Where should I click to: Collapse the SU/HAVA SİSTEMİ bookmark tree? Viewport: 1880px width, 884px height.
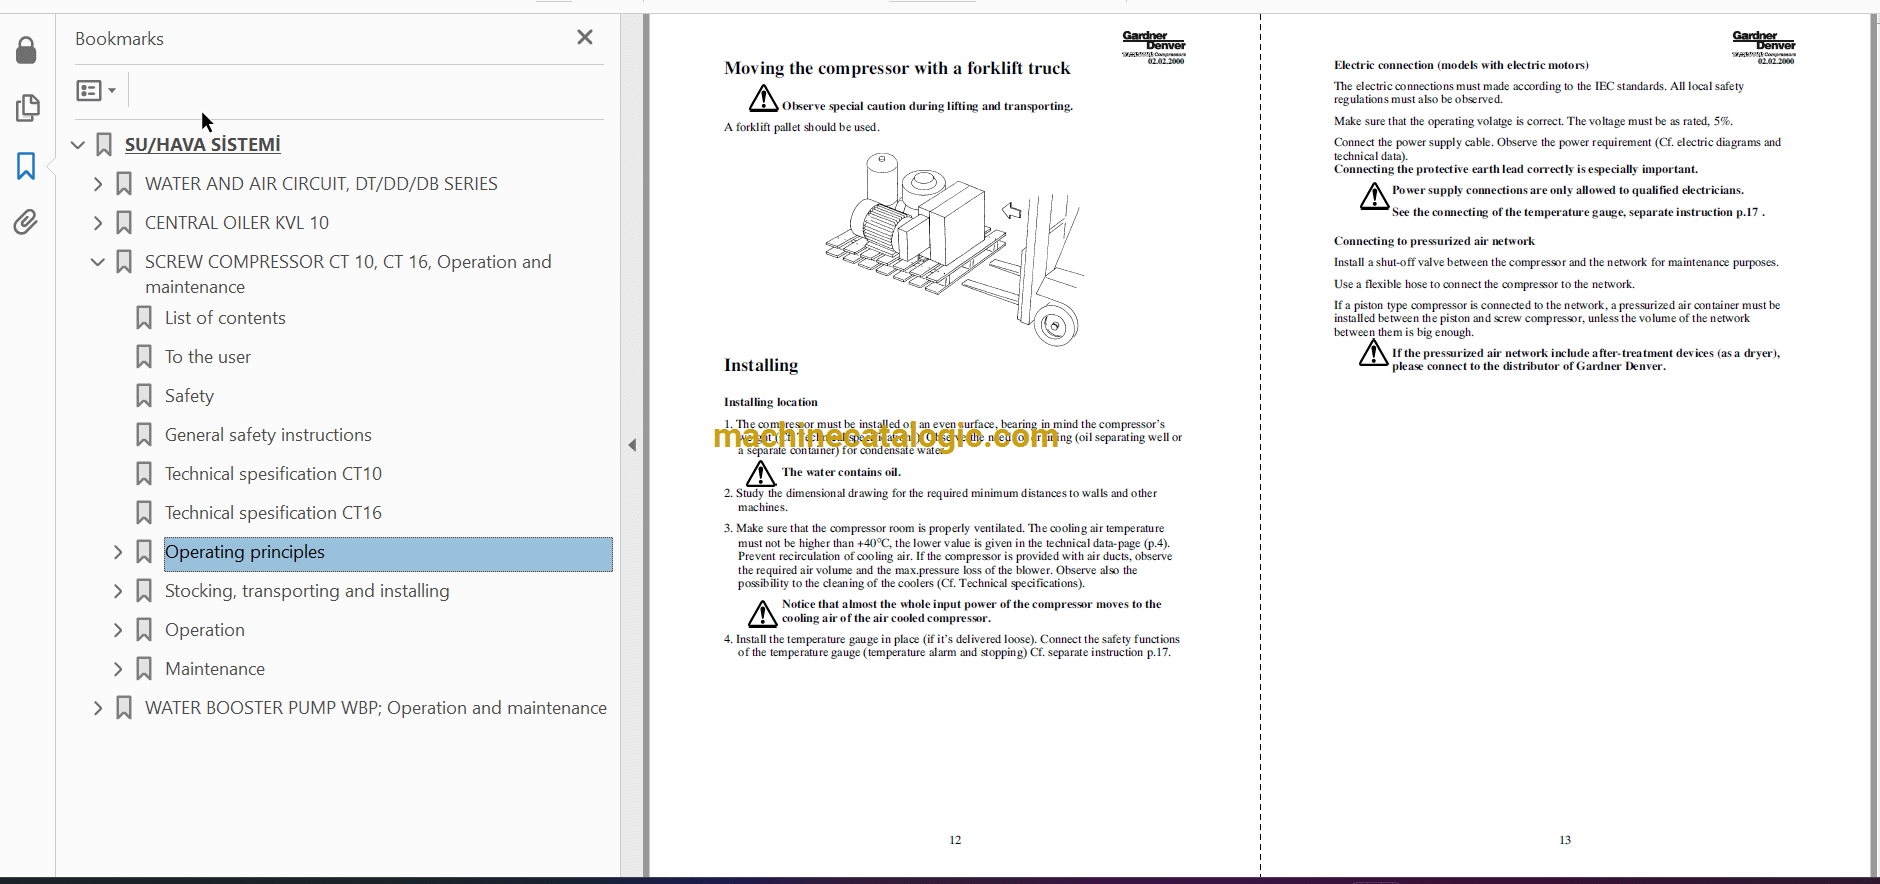coord(78,145)
